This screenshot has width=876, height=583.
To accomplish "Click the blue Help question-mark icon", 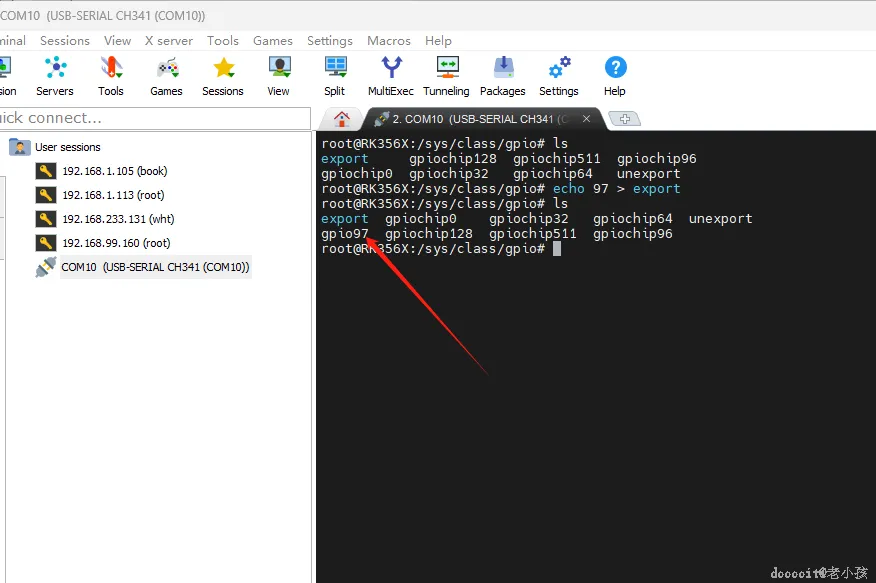I will pos(615,68).
